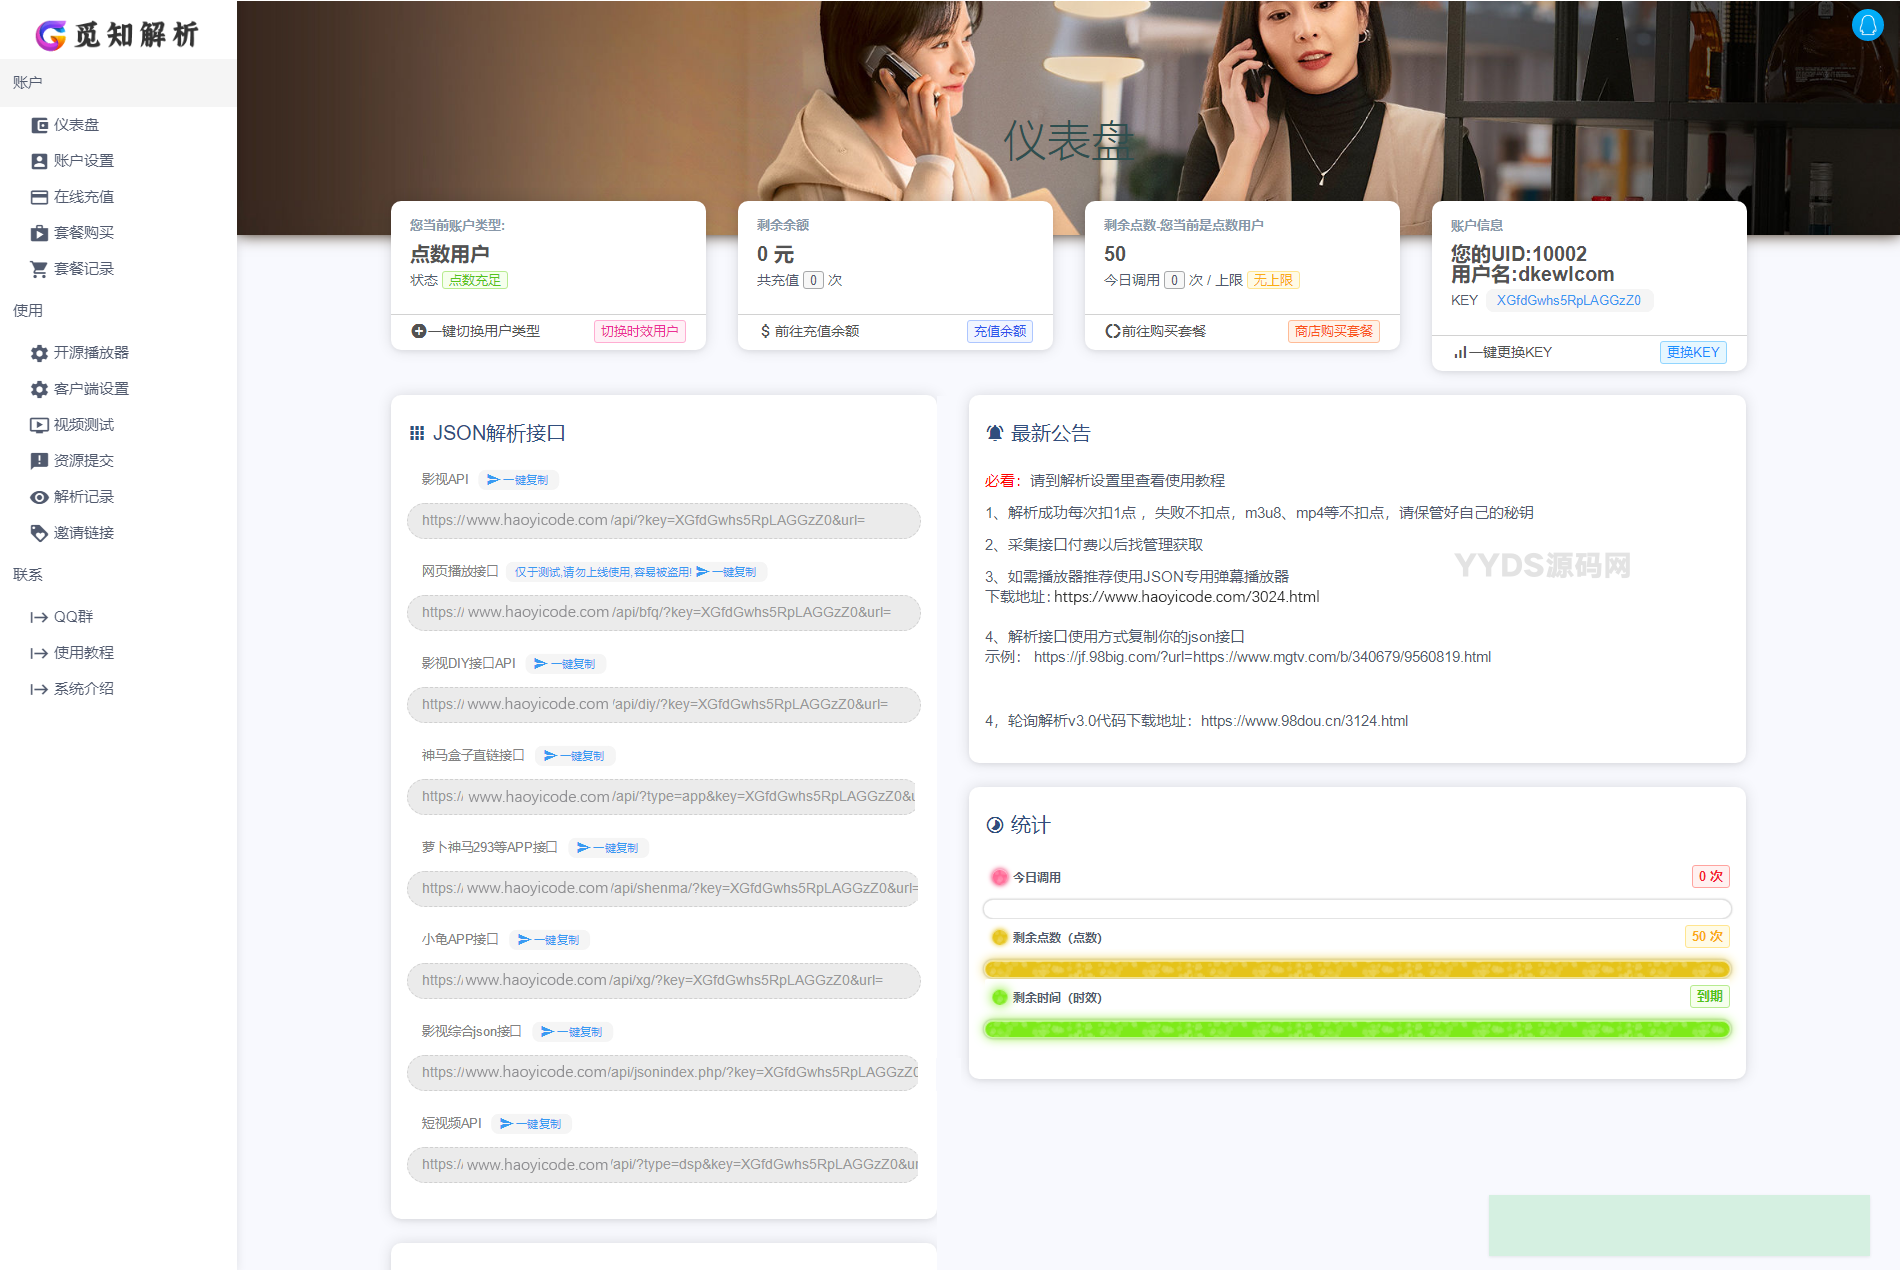This screenshot has width=1900, height=1270.
Task: Click the 萝卜神马293等APP接口 URL field
Action: (664, 889)
